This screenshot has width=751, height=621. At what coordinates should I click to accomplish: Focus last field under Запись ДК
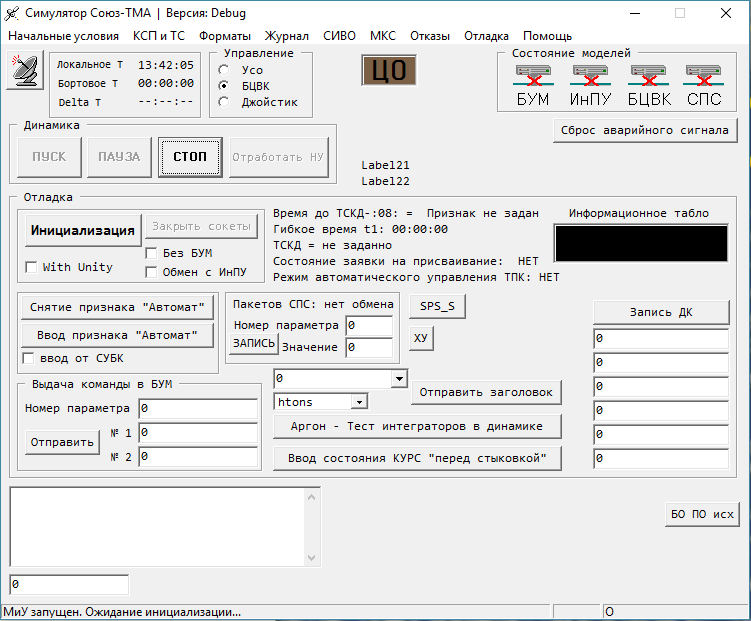pyautogui.click(x=661, y=459)
